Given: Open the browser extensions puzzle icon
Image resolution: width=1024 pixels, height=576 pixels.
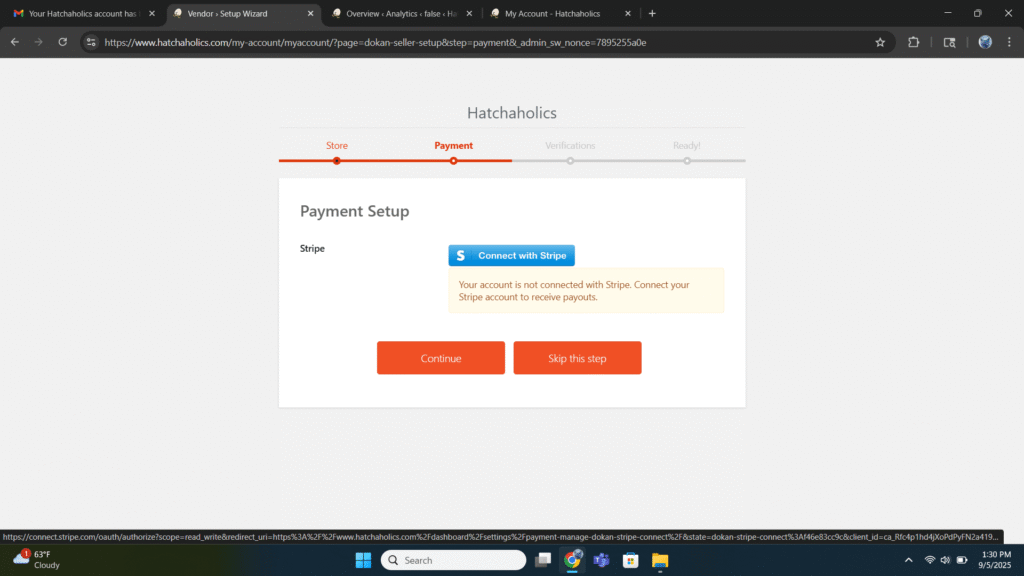Looking at the screenshot, I should pyautogui.click(x=914, y=42).
